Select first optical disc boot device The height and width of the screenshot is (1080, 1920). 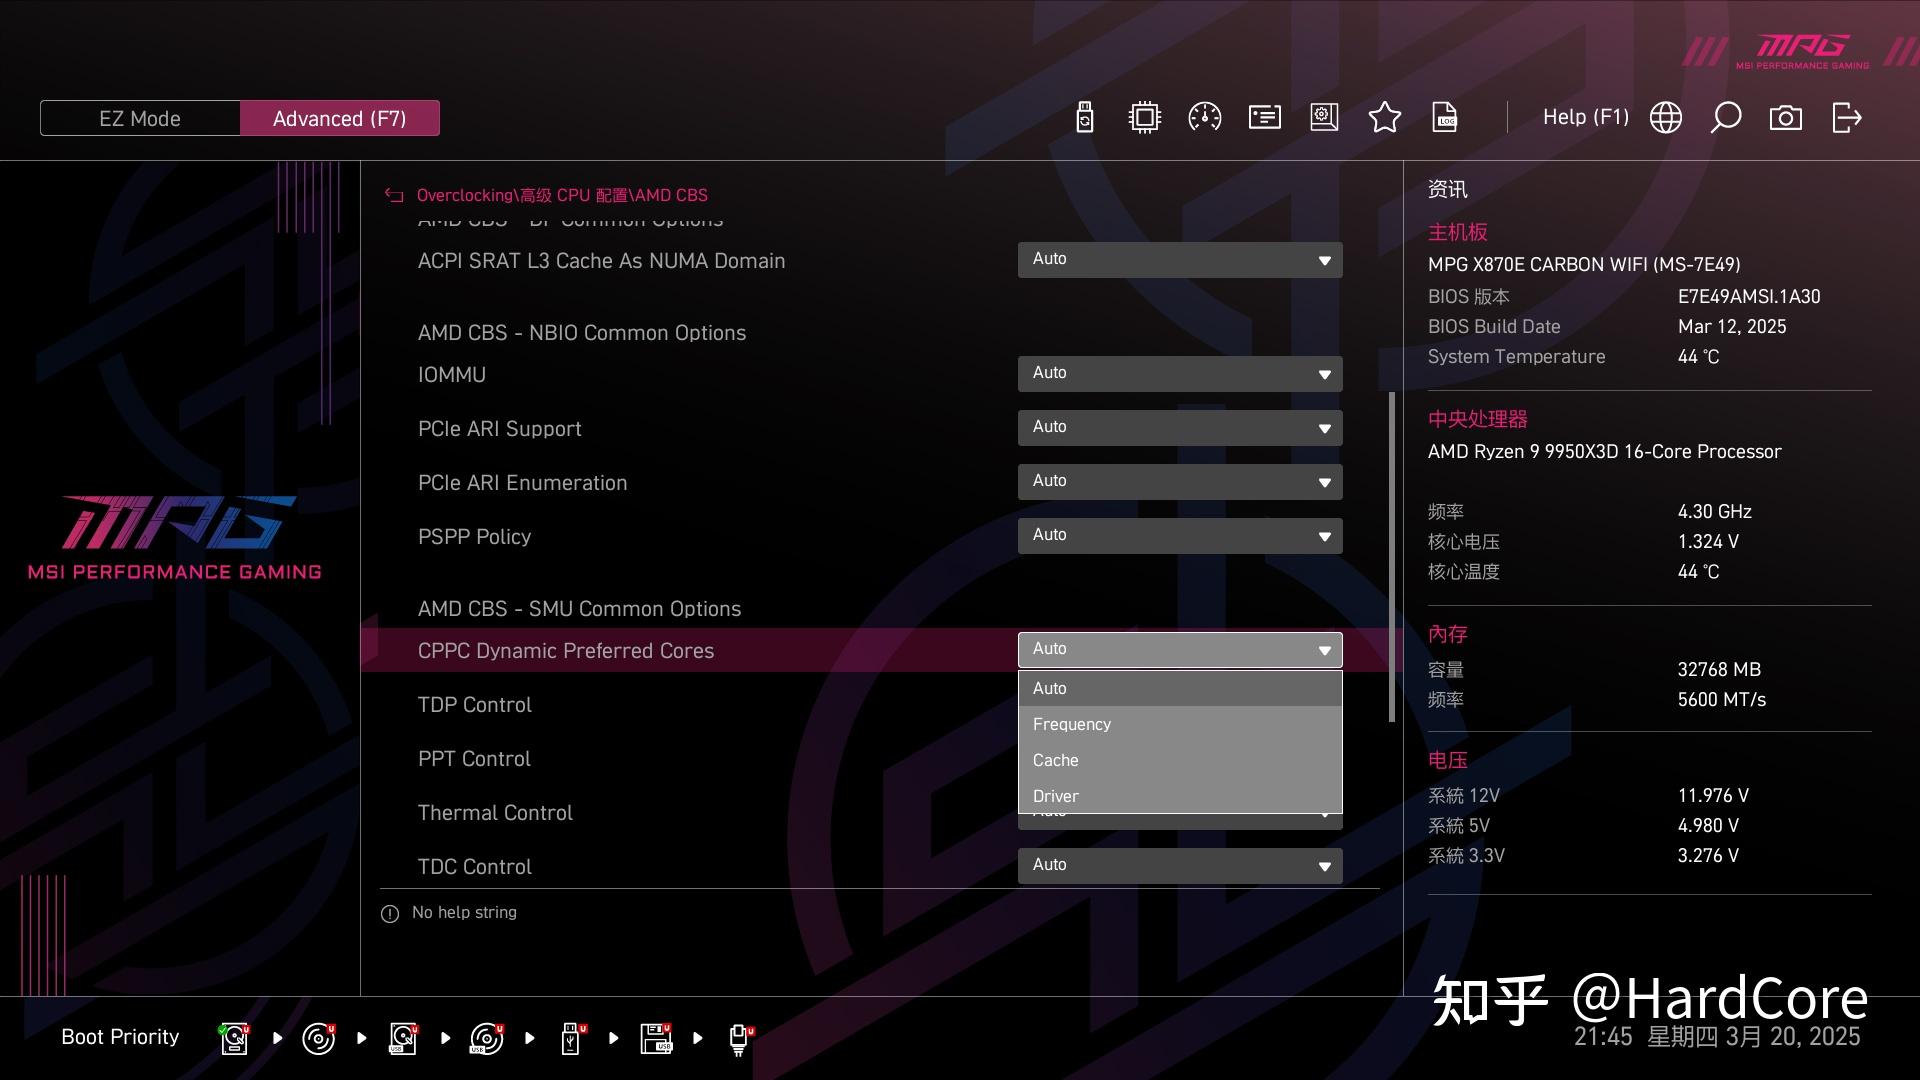[318, 1038]
